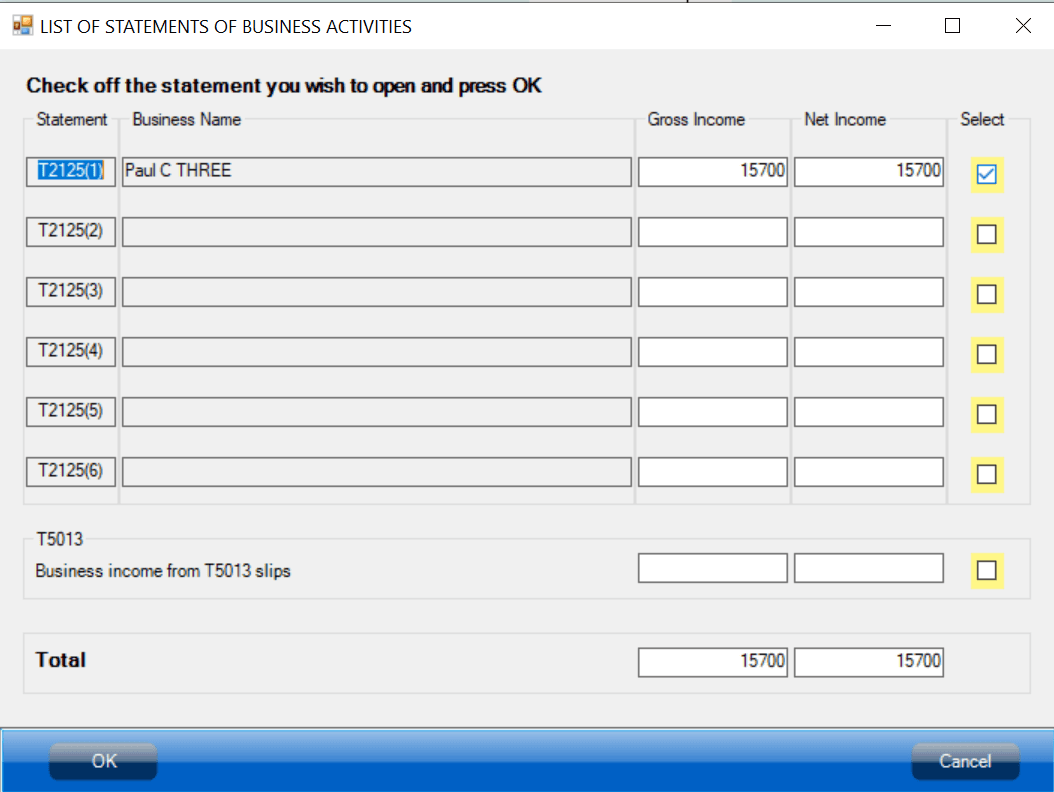Open the T2125(3) statement button
This screenshot has height=792, width=1054.
(70, 291)
